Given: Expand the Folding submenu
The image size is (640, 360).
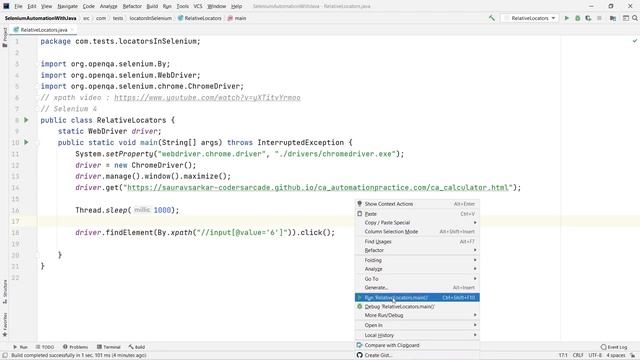Looking at the screenshot, I should click(x=417, y=260).
